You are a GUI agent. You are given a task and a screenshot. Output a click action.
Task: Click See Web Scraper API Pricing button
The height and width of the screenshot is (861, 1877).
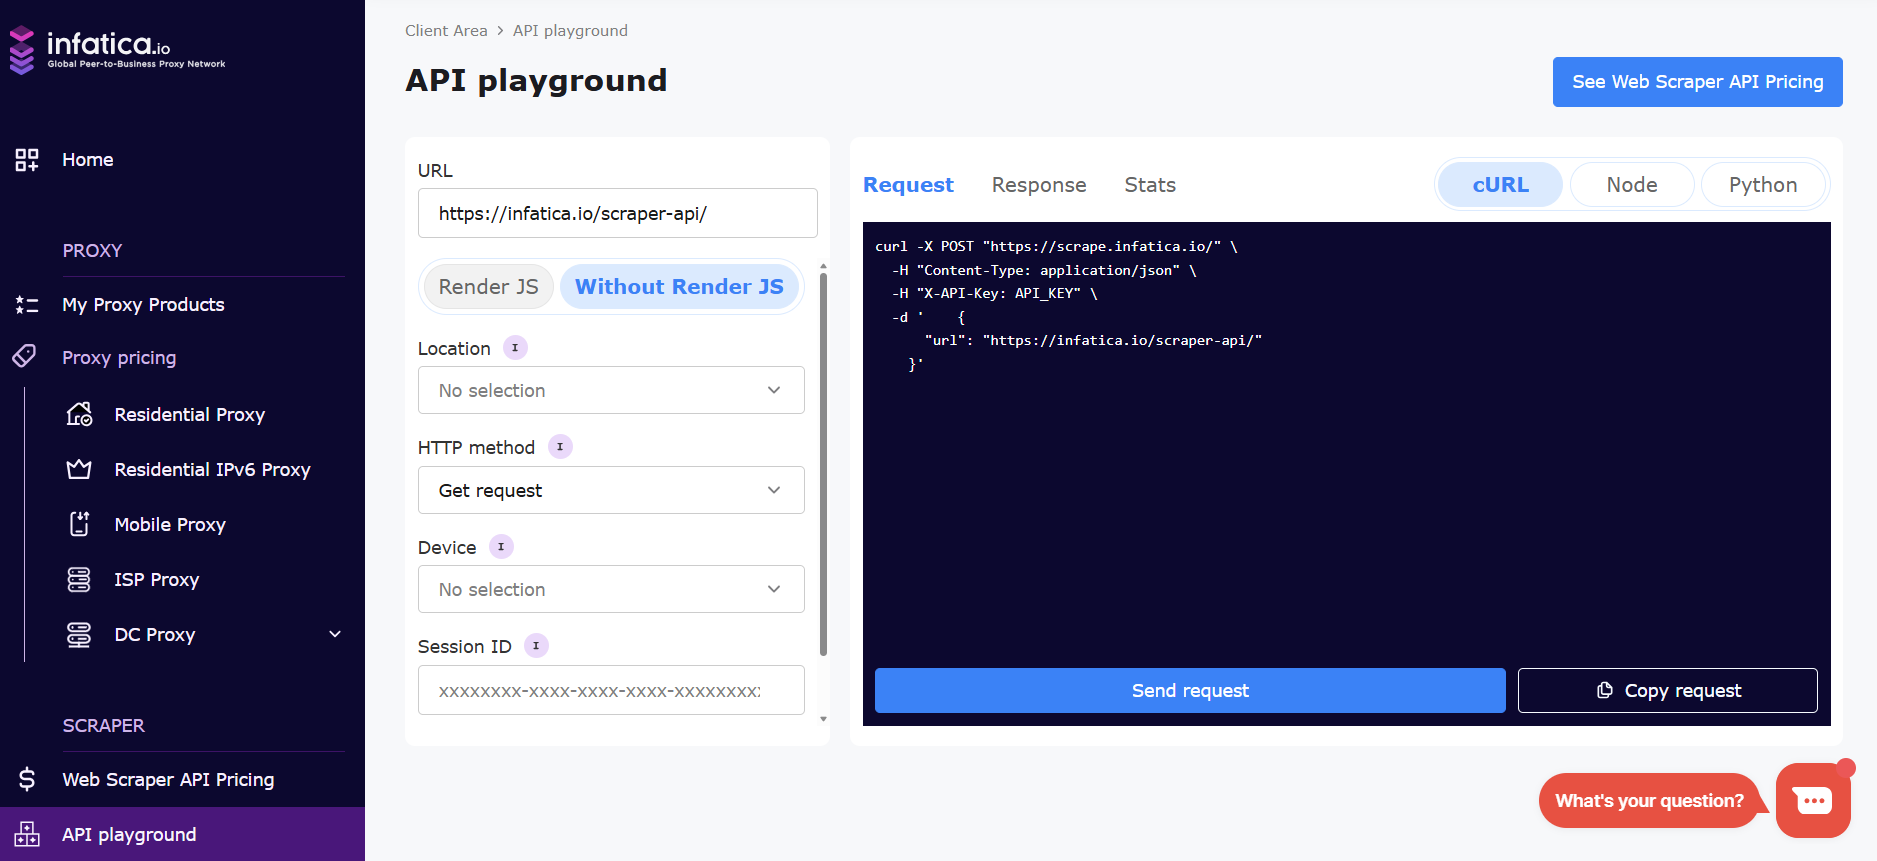1698,82
